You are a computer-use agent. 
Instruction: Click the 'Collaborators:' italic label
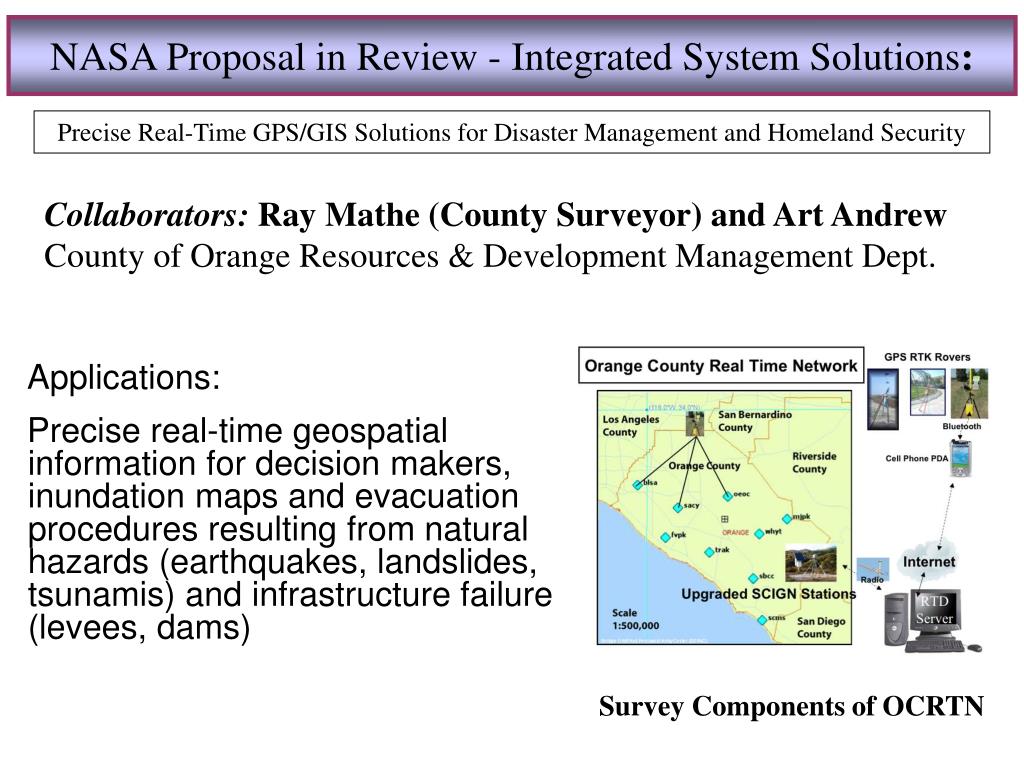[146, 216]
